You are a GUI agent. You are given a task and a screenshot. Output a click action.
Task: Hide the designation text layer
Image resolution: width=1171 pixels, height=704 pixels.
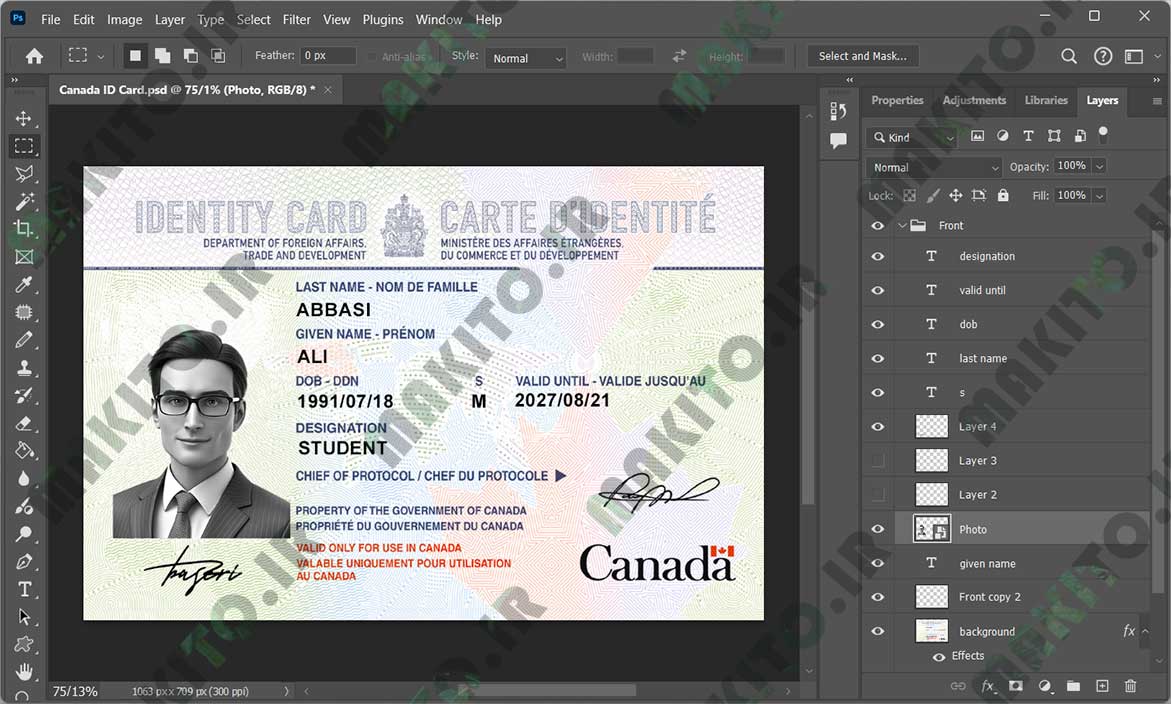click(878, 256)
